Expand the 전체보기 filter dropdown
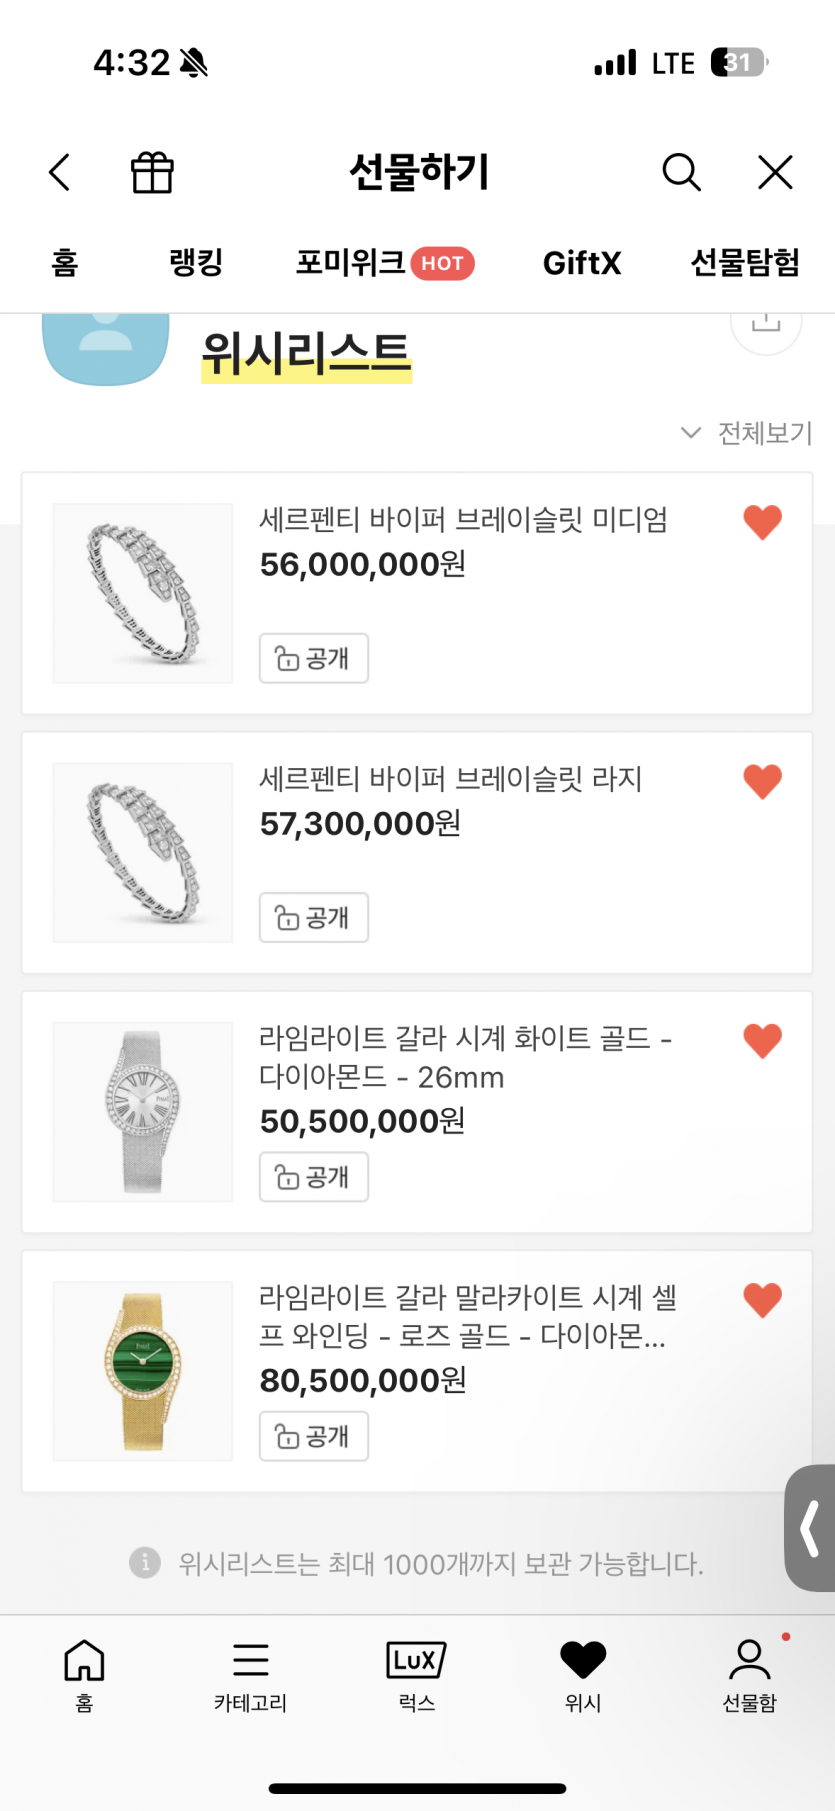 point(746,433)
